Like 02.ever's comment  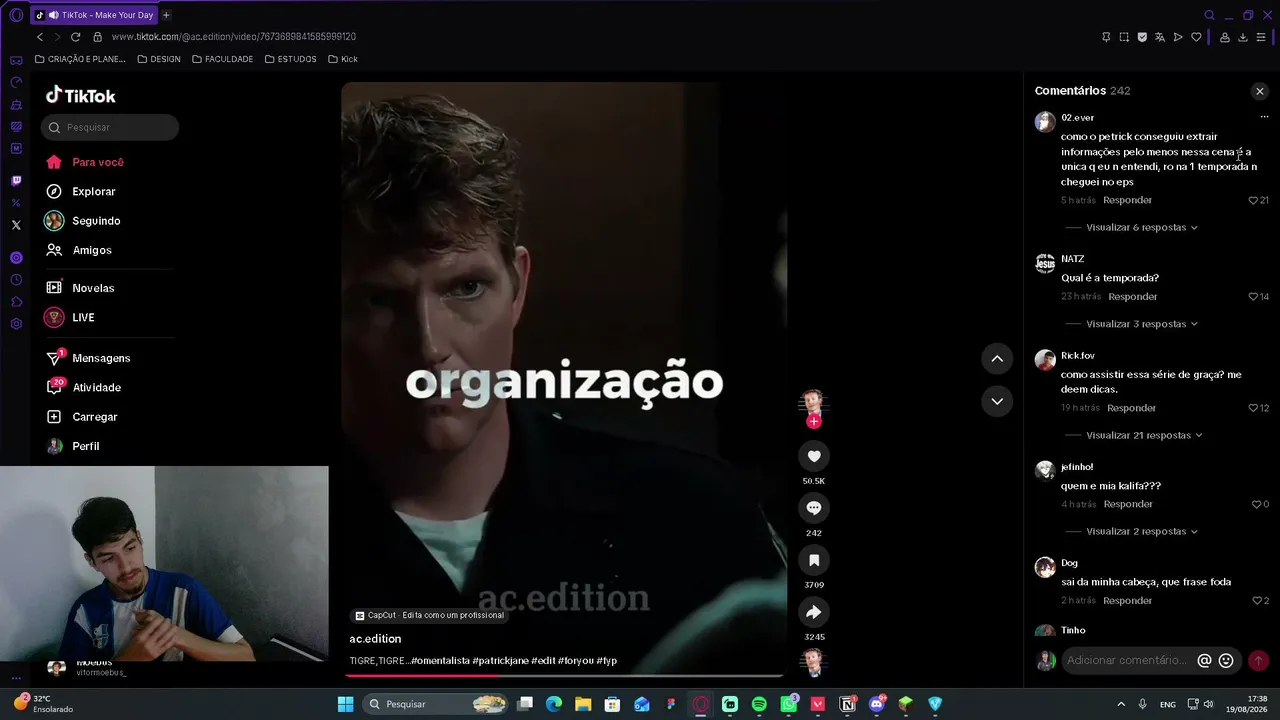pos(1253,200)
